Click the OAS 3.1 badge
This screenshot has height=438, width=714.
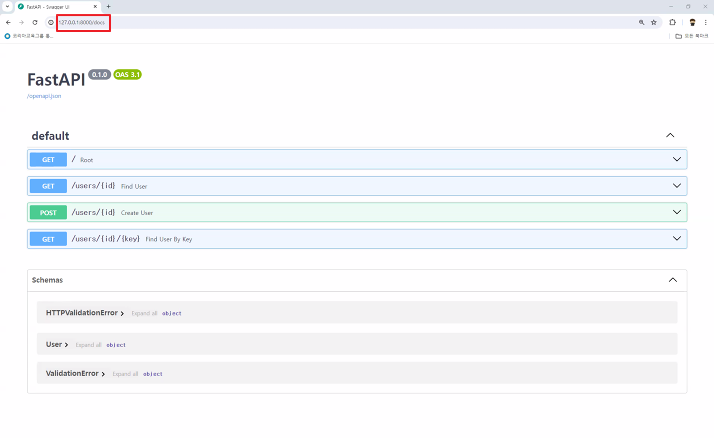click(x=128, y=75)
